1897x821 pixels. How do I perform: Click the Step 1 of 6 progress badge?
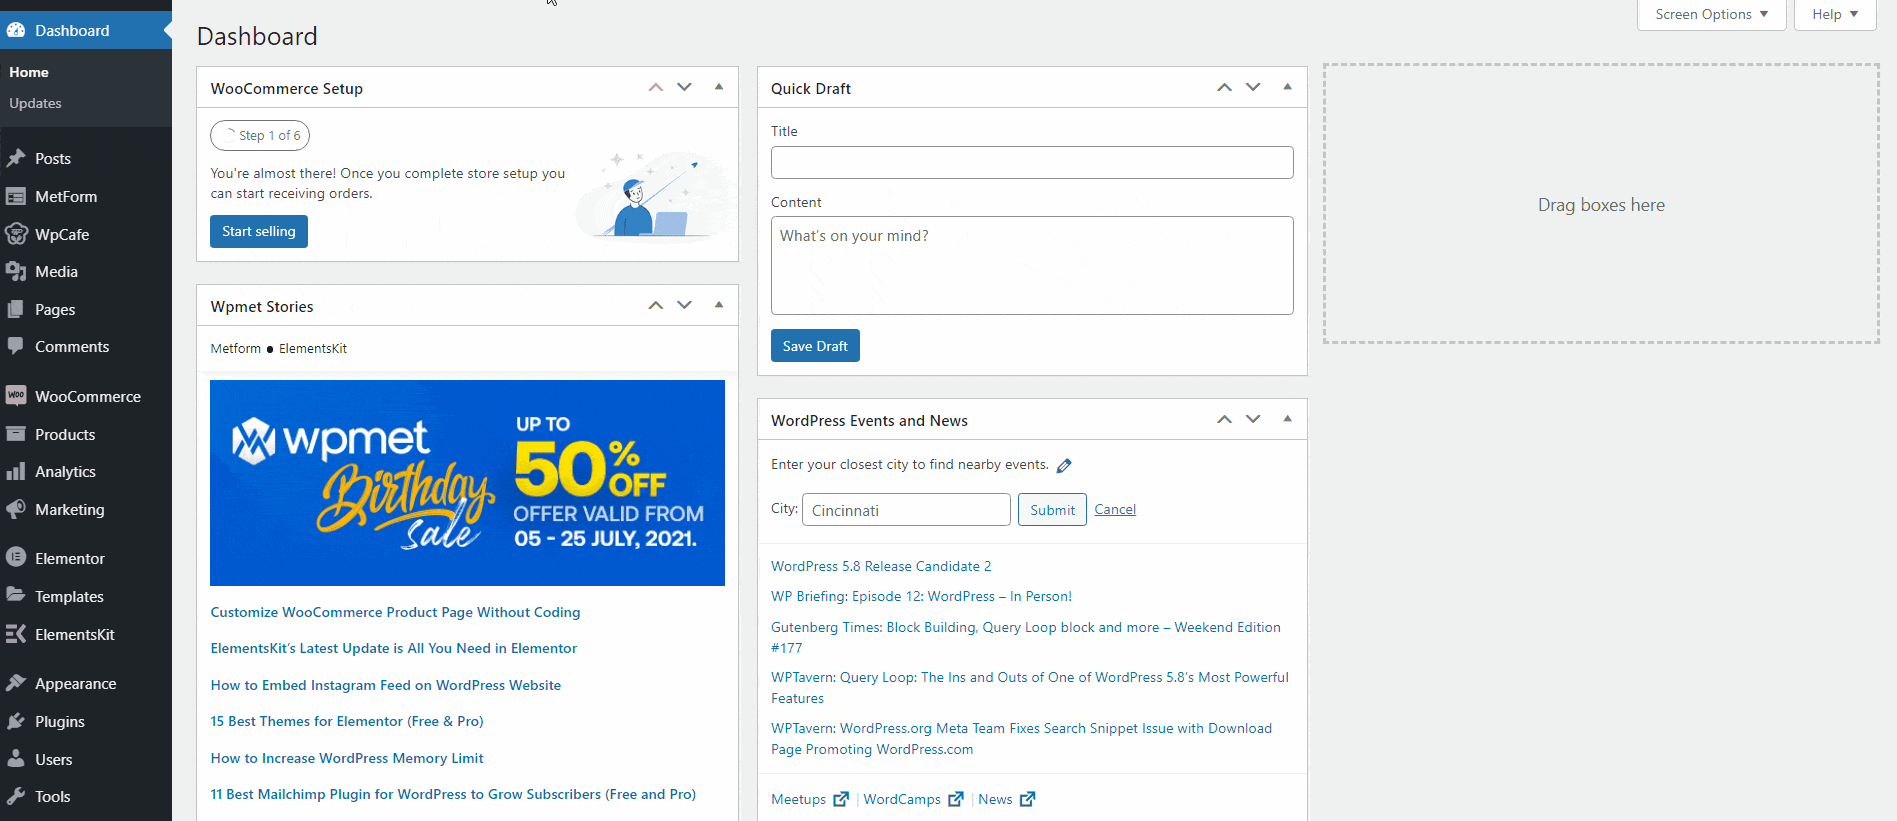pos(260,135)
